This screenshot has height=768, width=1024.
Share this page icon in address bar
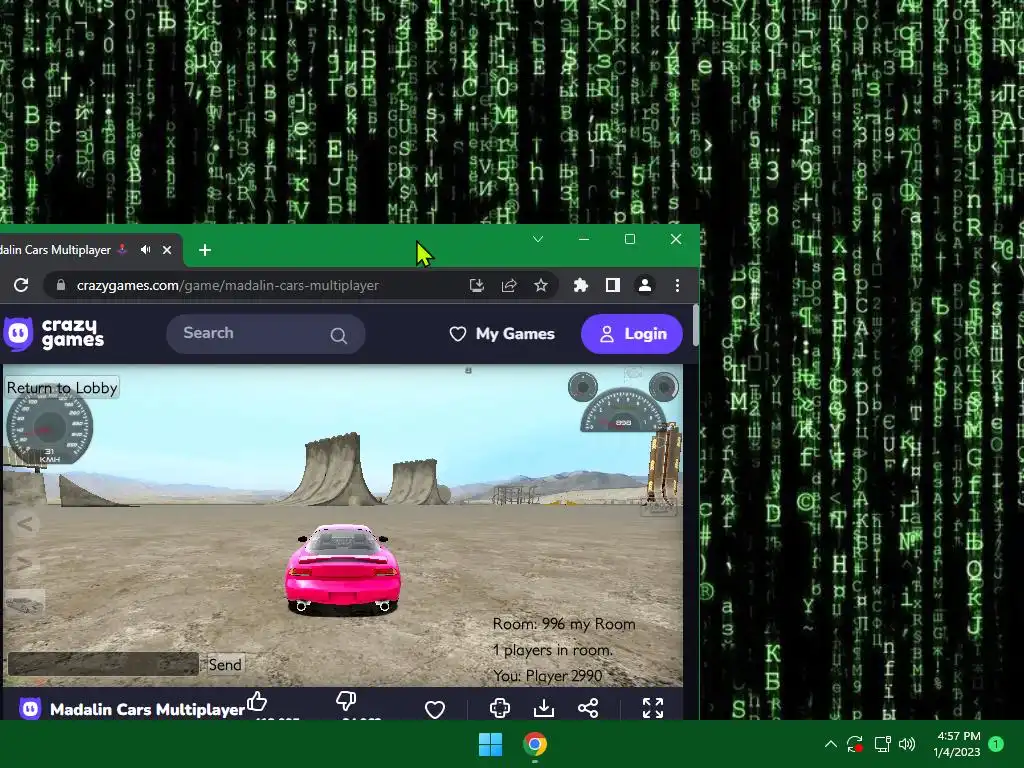point(509,285)
